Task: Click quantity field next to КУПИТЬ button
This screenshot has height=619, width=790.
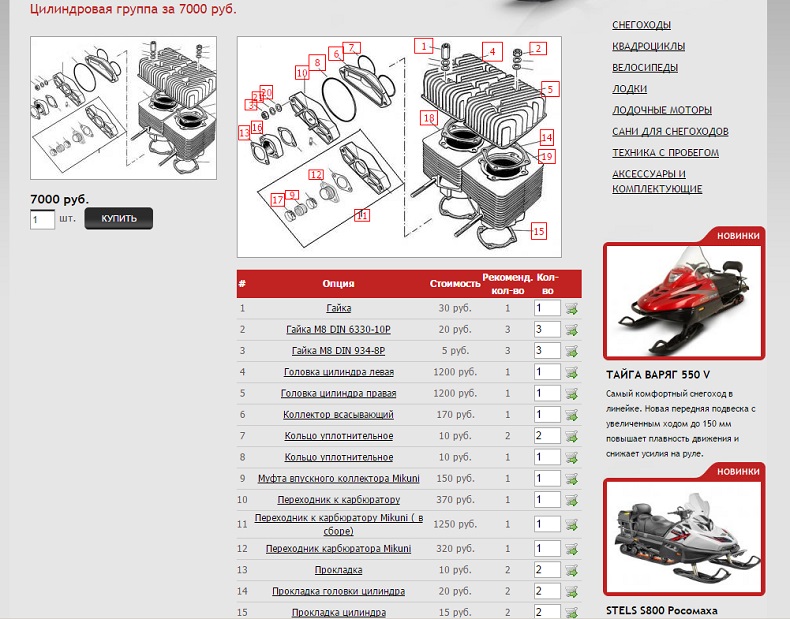Action: 42,220
